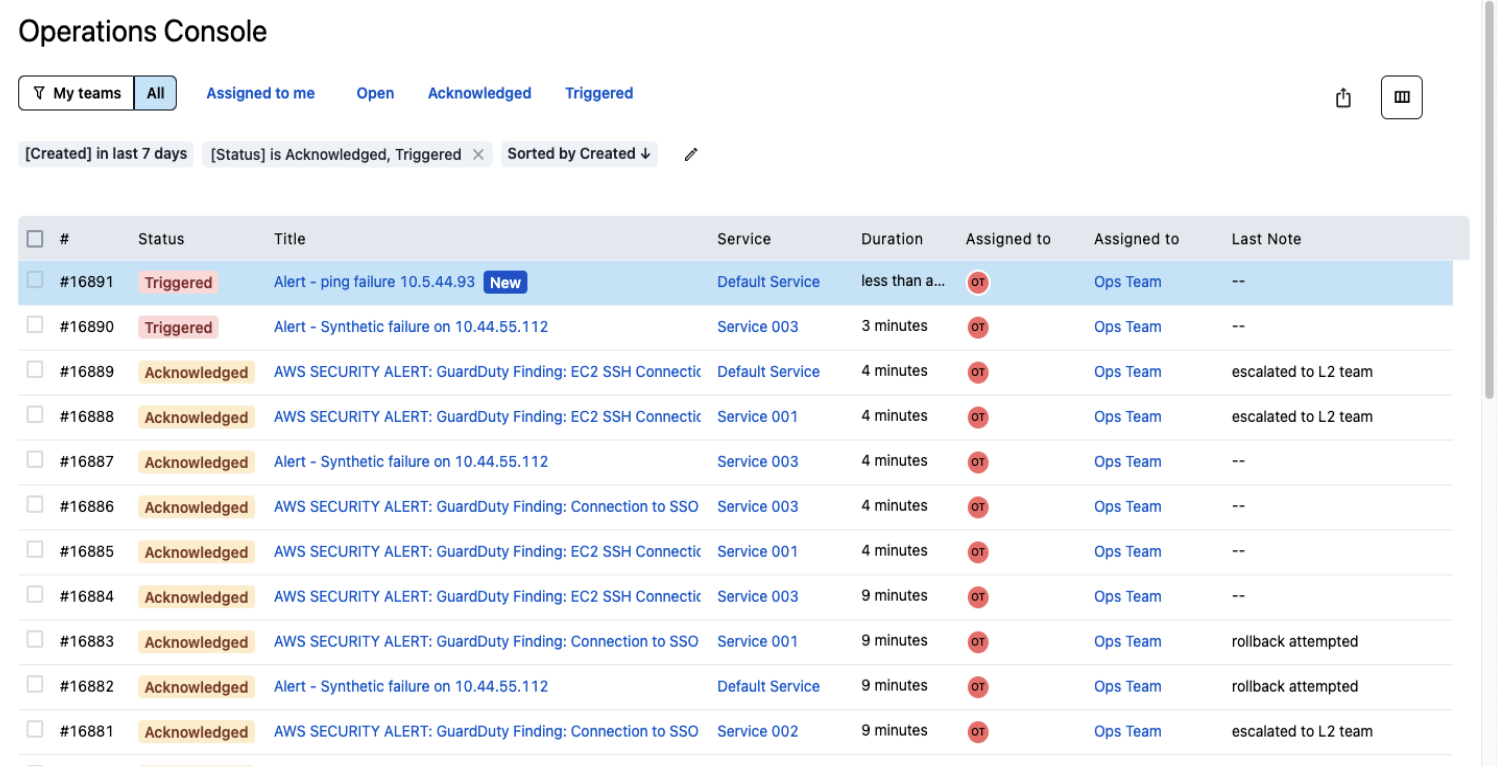This screenshot has height=768, width=1506.
Task: Check the box for incident #16888
Action: click(x=35, y=415)
